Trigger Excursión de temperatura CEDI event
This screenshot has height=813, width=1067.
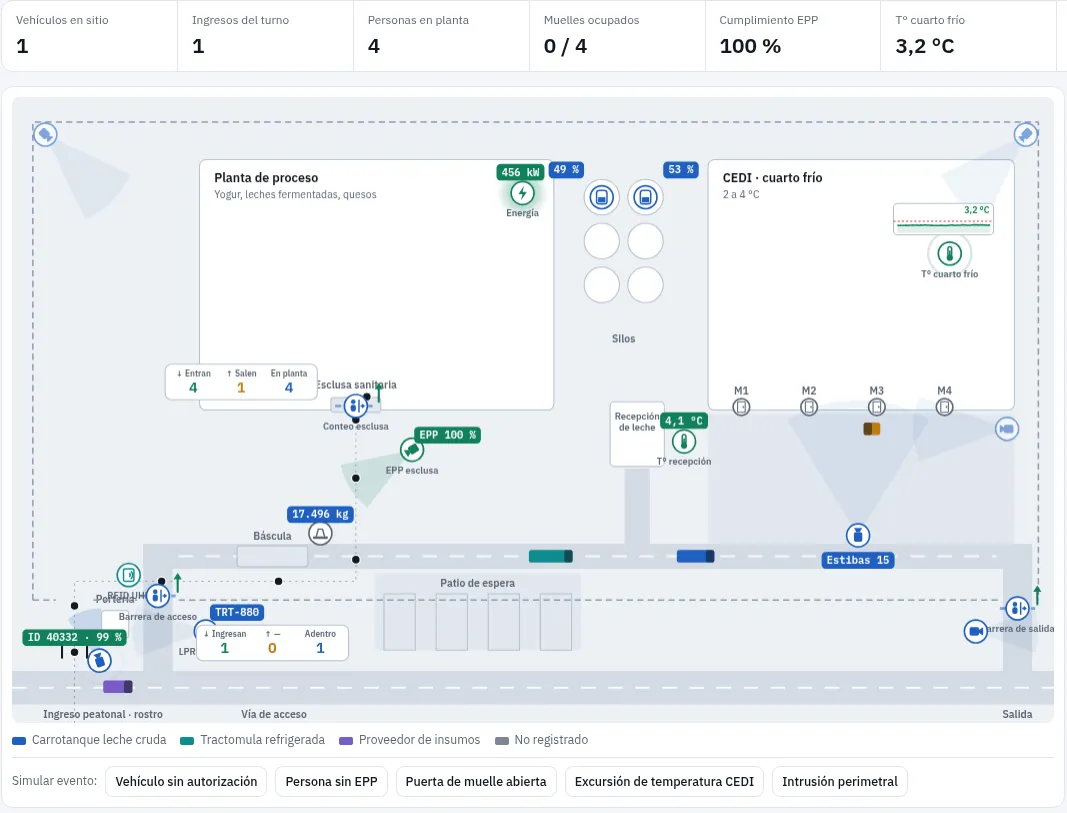pos(664,782)
